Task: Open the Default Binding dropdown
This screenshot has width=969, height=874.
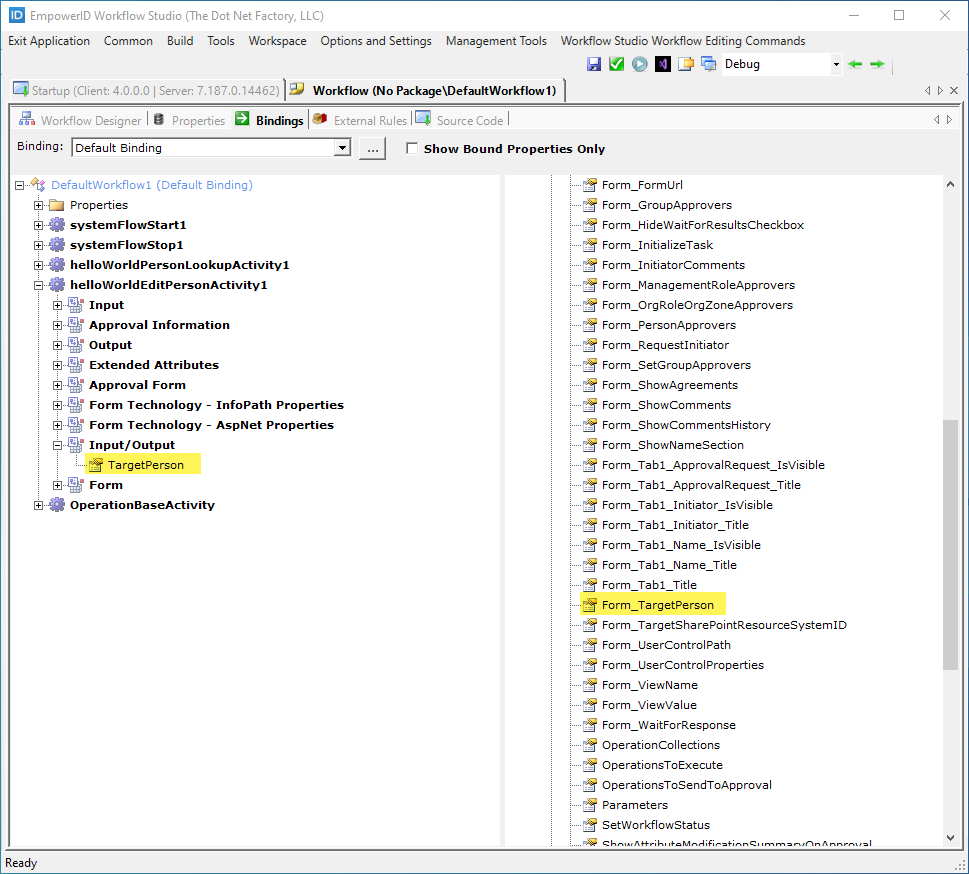Action: [342, 148]
